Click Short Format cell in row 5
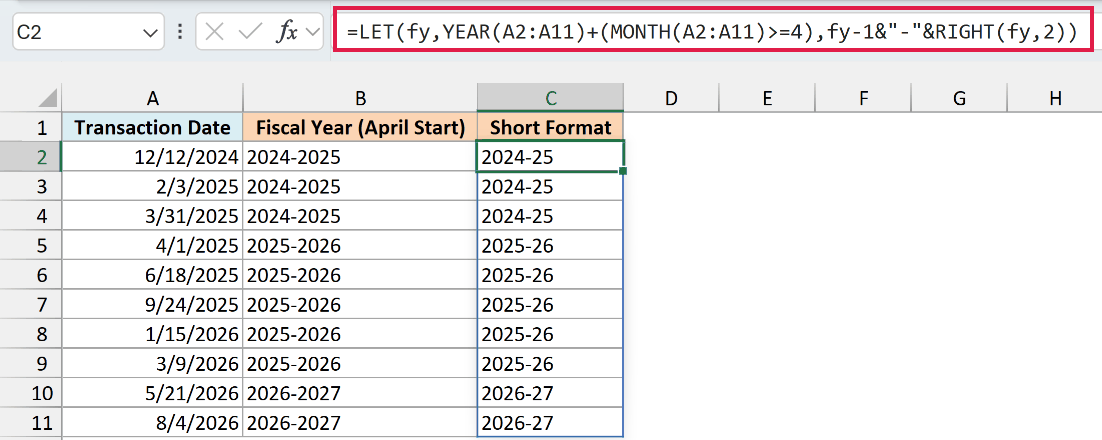 [x=550, y=245]
